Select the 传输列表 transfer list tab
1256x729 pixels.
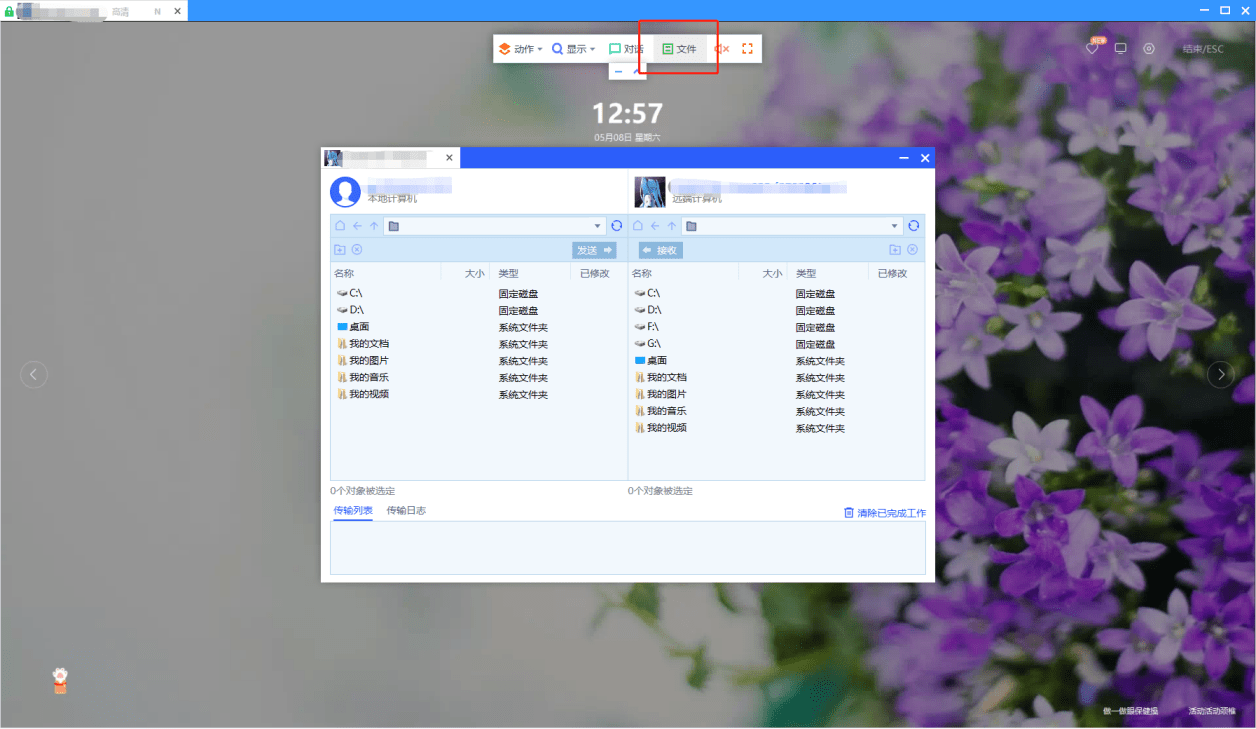click(352, 510)
